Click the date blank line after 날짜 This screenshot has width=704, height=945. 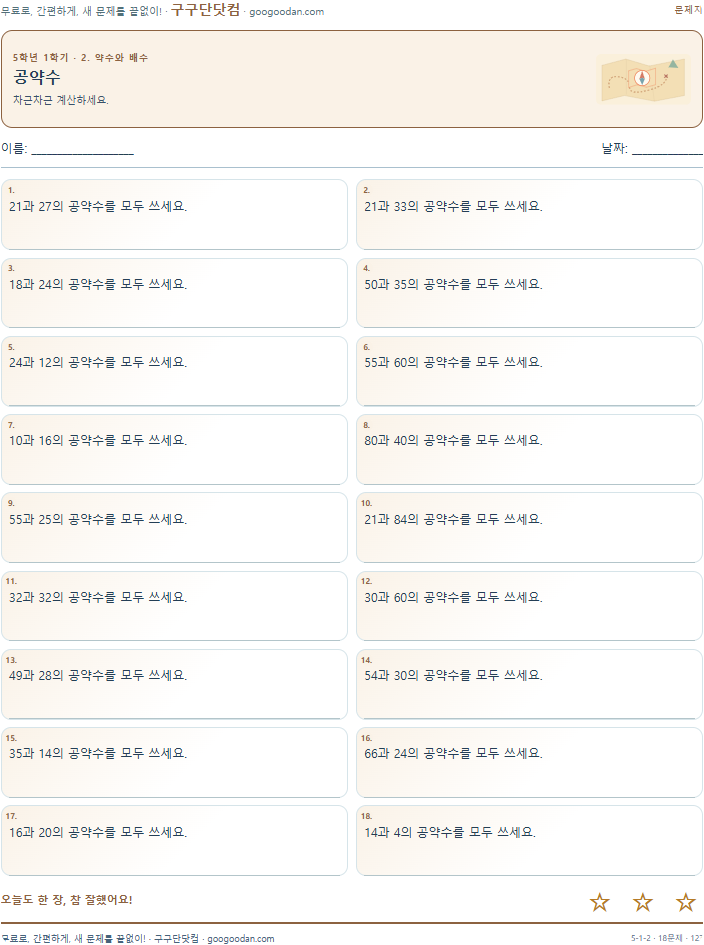click(x=667, y=149)
